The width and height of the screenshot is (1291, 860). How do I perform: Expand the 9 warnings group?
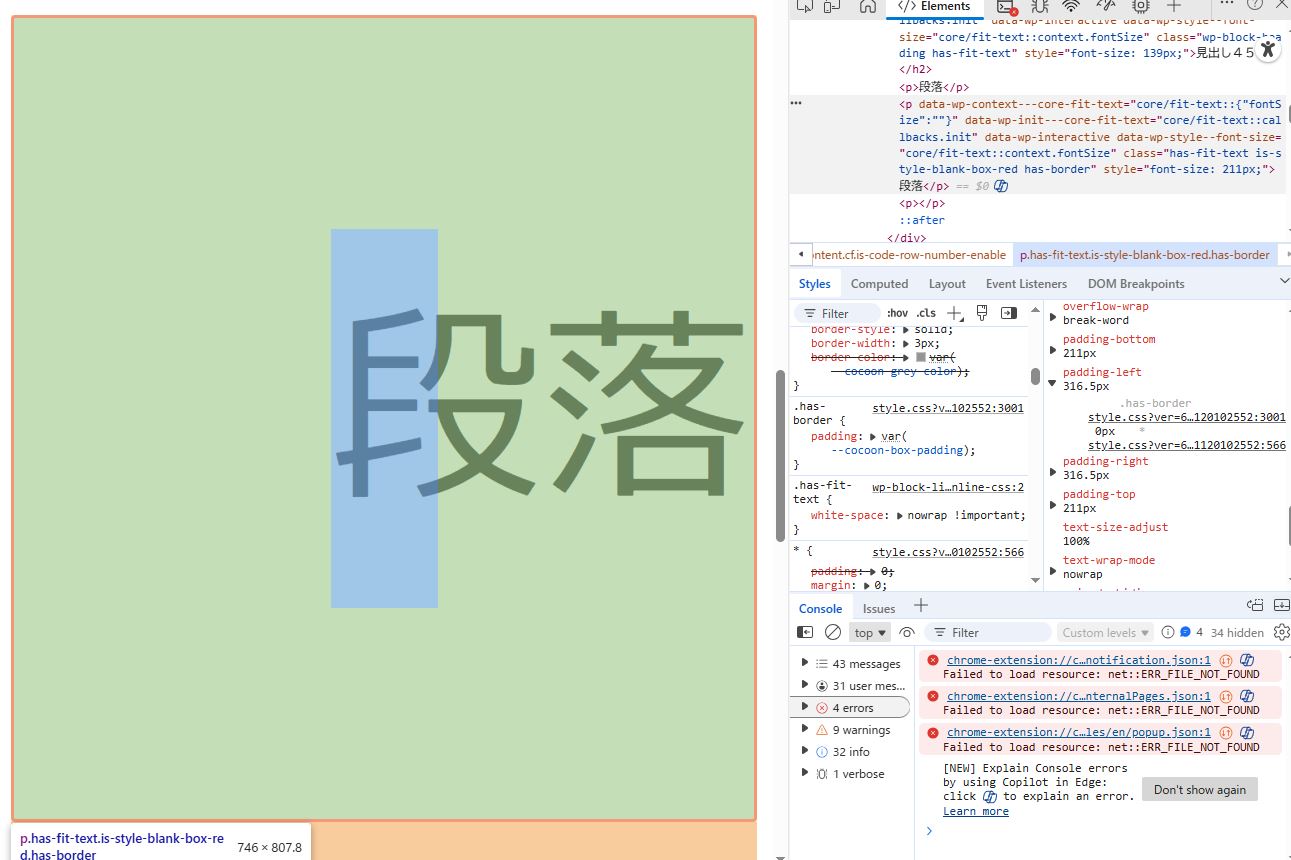(x=805, y=730)
